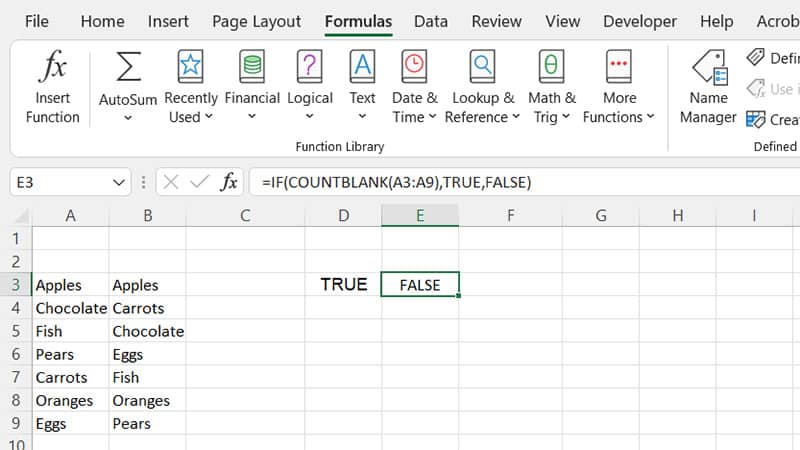Select the Formulas tab
This screenshot has width=800, height=450.
[358, 21]
